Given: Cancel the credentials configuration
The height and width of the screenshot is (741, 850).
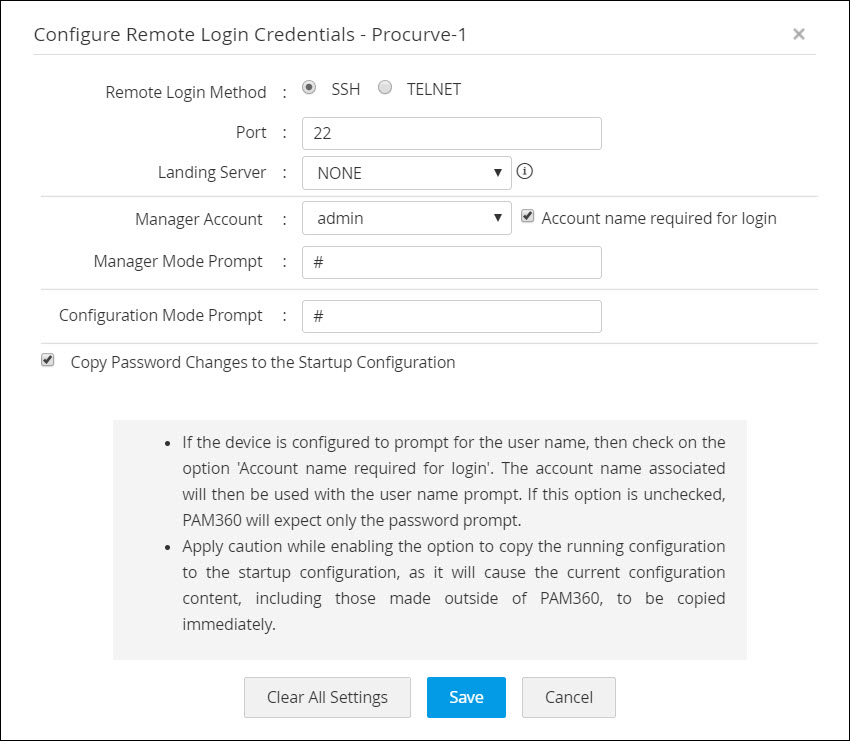Looking at the screenshot, I should (x=569, y=697).
